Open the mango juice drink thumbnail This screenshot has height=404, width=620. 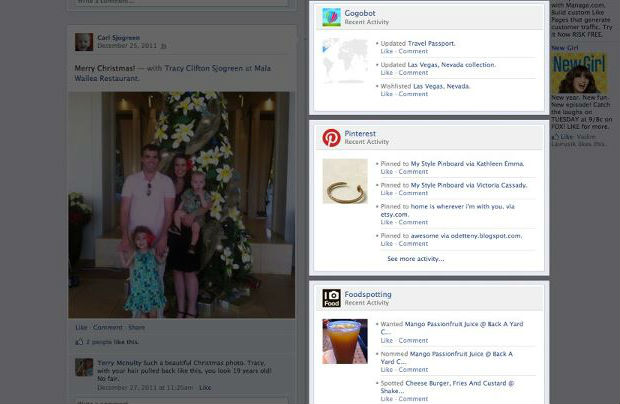pos(344,341)
